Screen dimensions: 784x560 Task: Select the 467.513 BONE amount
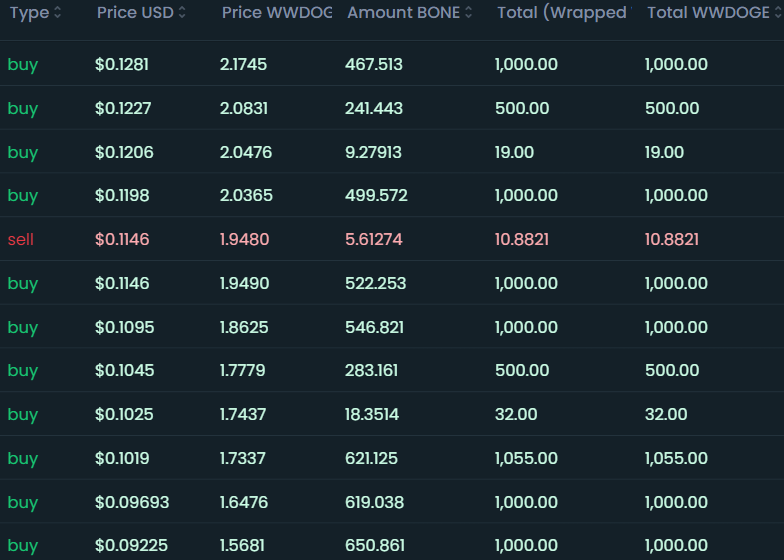tap(374, 64)
